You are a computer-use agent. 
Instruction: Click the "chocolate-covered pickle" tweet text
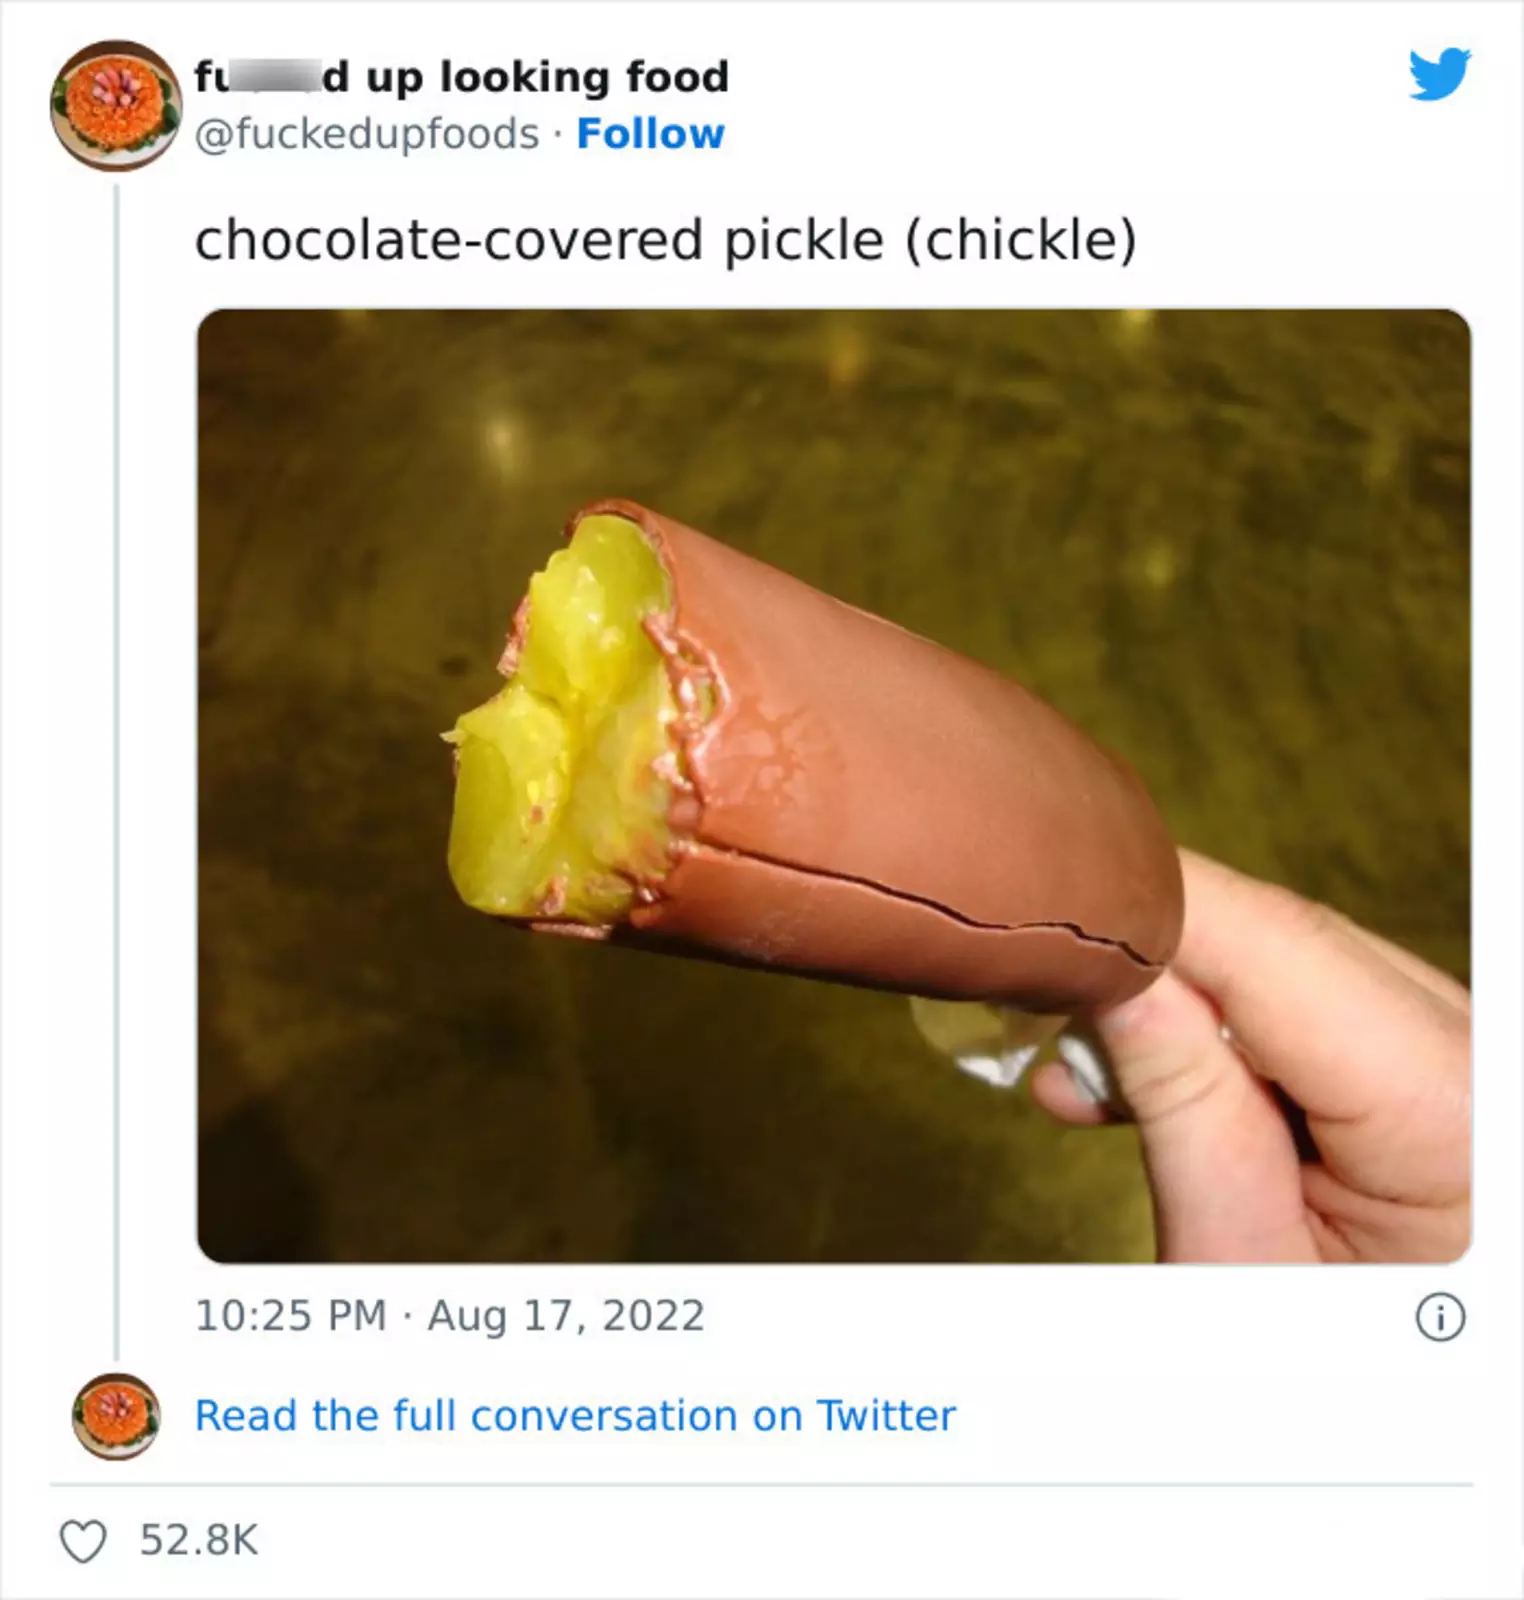click(540, 241)
